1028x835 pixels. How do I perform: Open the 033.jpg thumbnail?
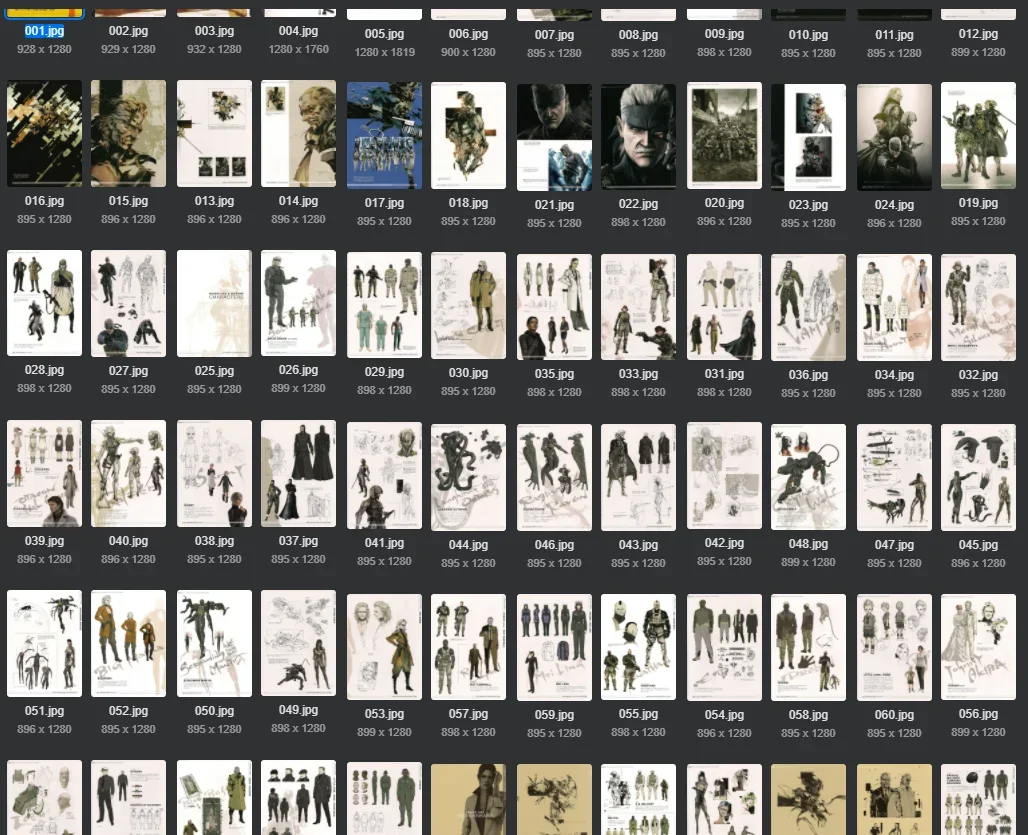click(x=638, y=307)
